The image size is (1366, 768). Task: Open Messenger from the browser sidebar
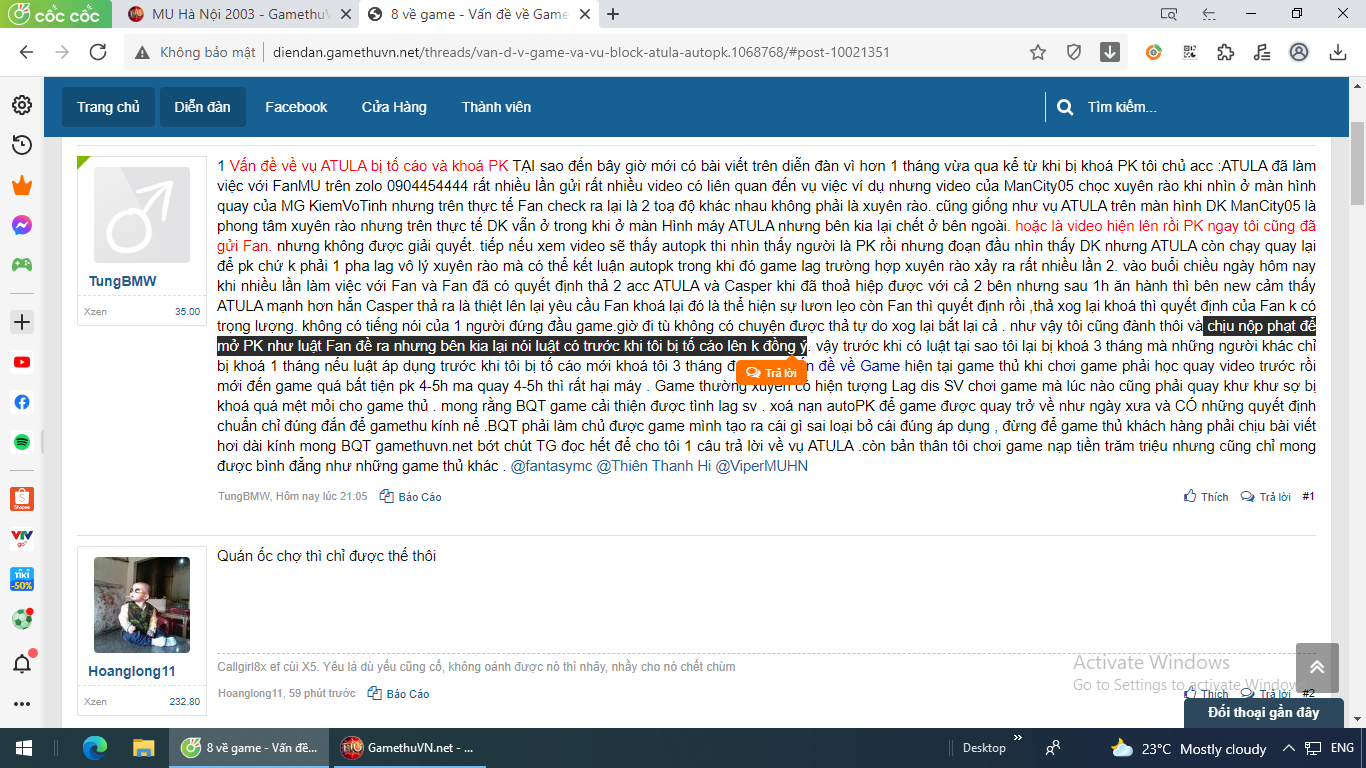click(21, 225)
